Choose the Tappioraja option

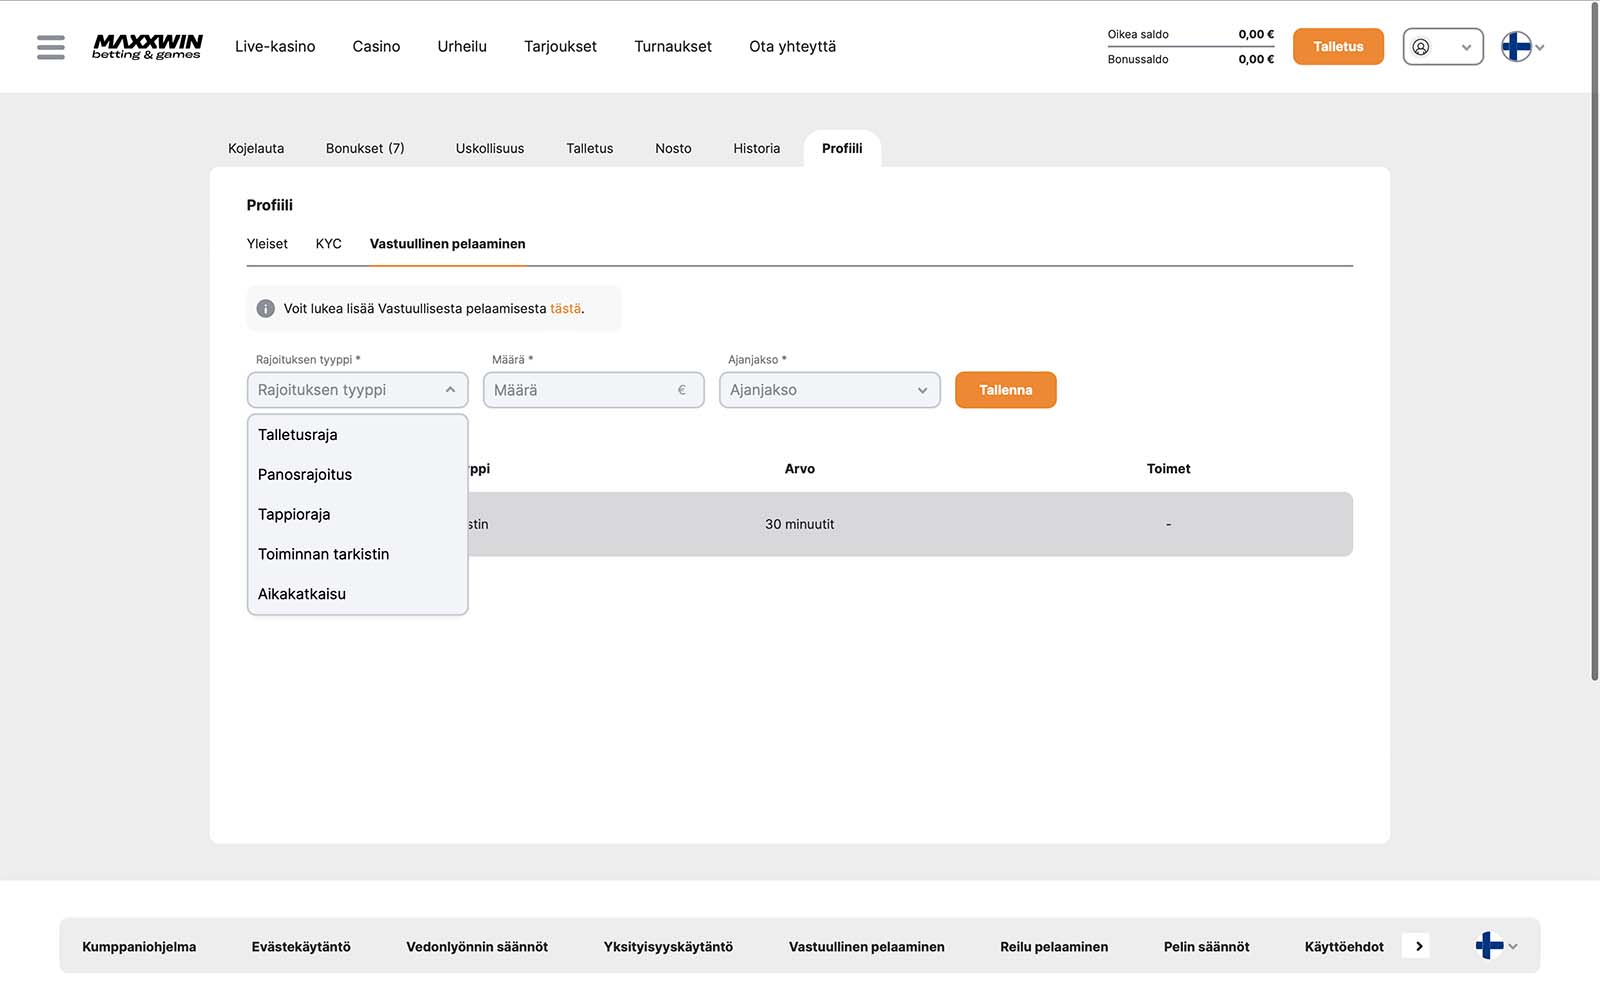tap(294, 514)
